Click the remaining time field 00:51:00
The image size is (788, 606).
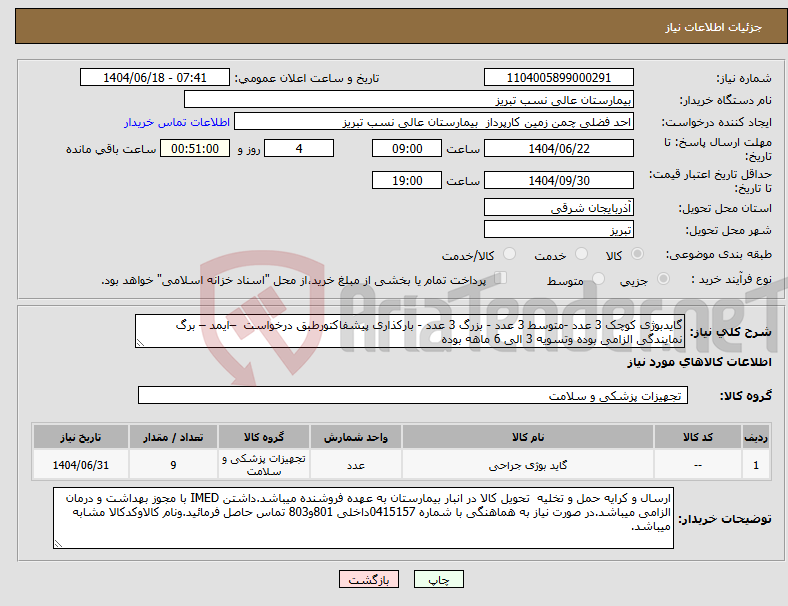point(195,148)
